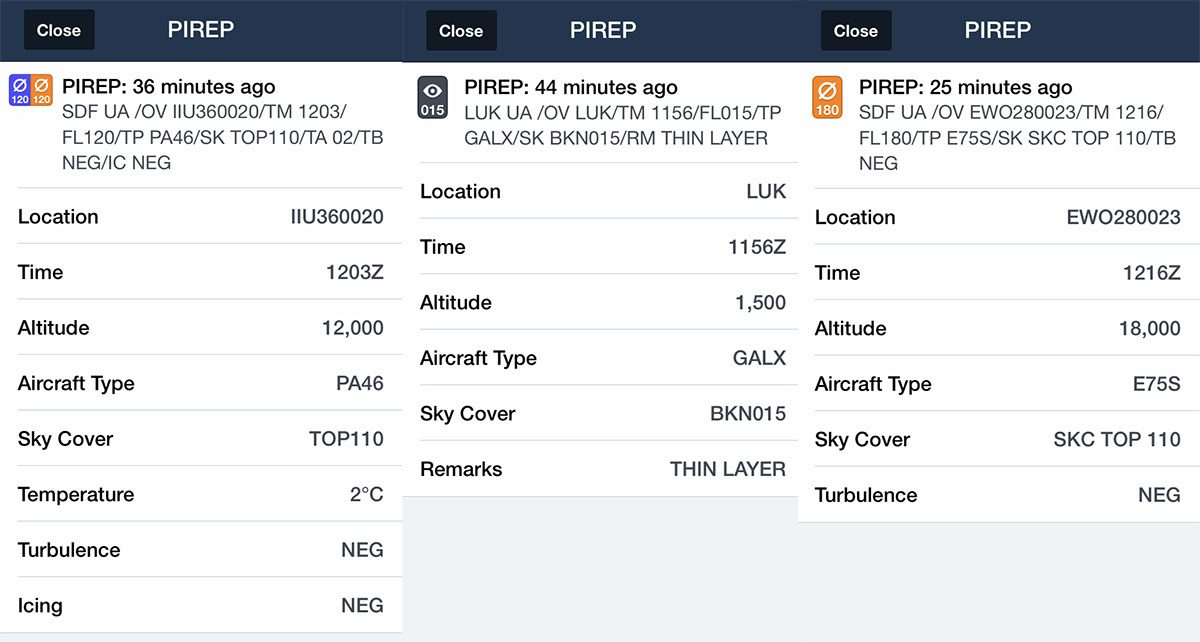The image size is (1200, 642).
Task: Tap the Altitude 12,000 row
Action: click(201, 327)
